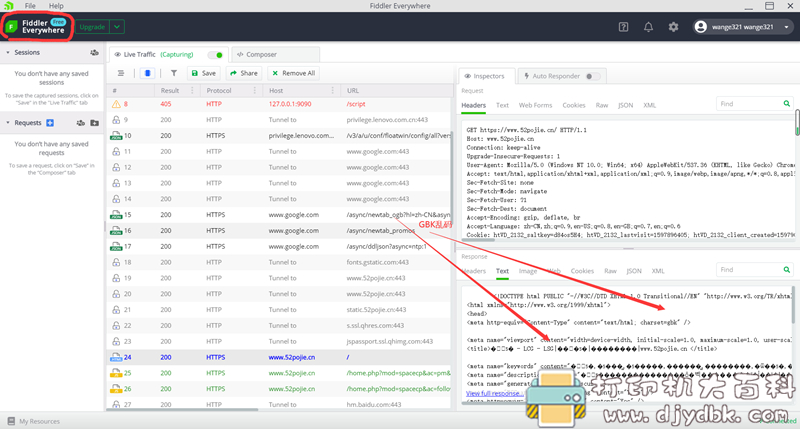This screenshot has width=800, height=429.
Task: Open the sessions list menu icon
Action: [x=121, y=73]
